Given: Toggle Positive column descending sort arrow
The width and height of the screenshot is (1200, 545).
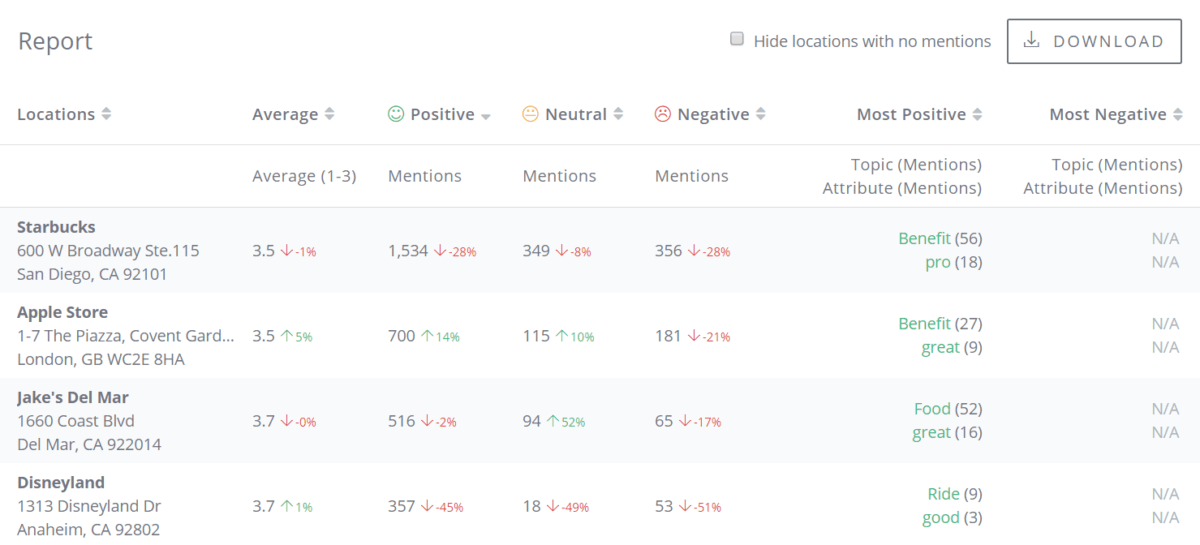Looking at the screenshot, I should (x=486, y=116).
